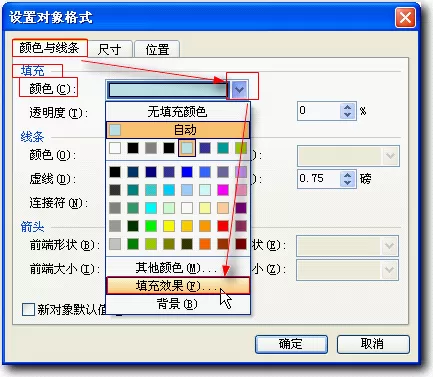Pick the gold color swatch
This screenshot has height=377, width=433.
pyautogui.click(x=187, y=226)
